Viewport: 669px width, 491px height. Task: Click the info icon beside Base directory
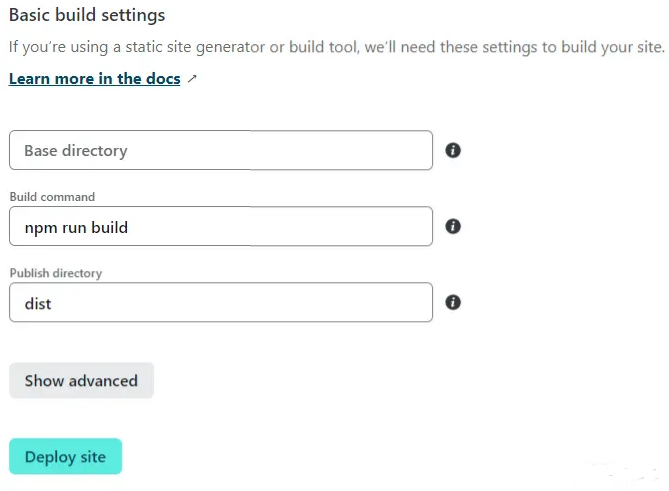[453, 150]
